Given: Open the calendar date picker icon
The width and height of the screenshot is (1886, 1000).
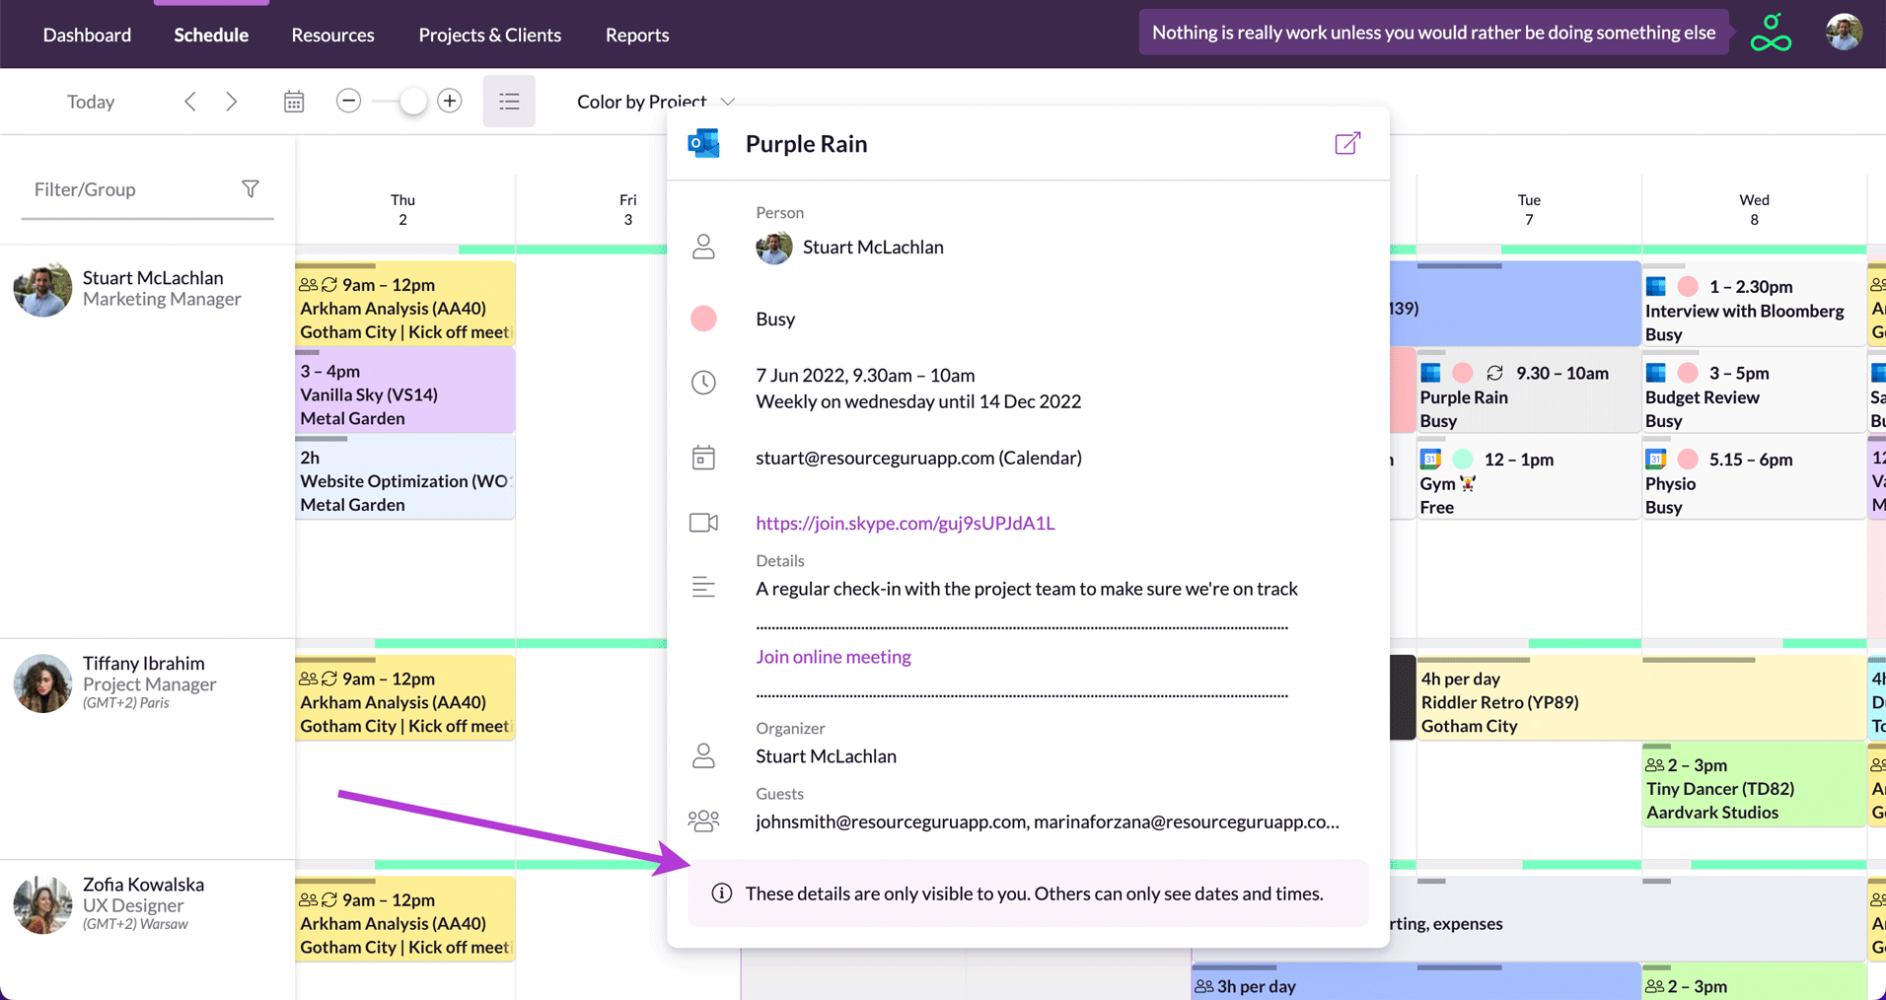Looking at the screenshot, I should coord(293,100).
